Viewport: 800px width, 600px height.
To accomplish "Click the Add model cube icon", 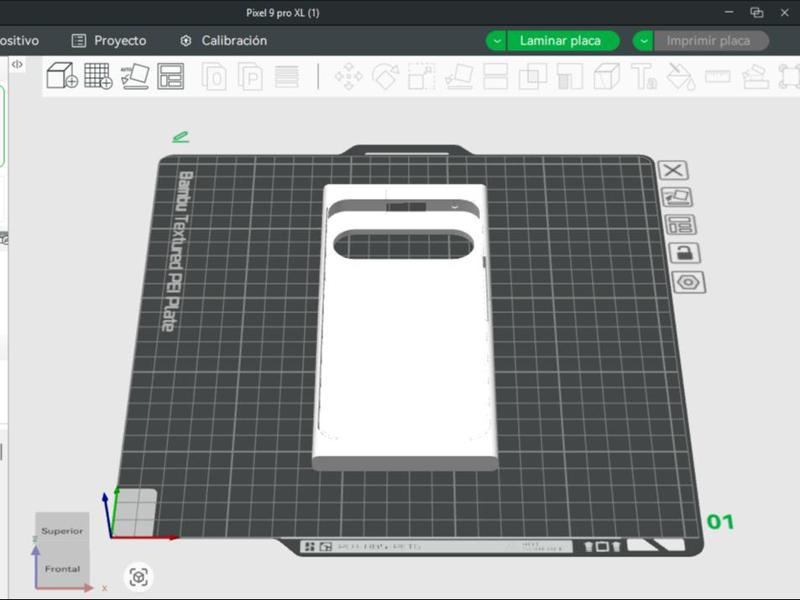I will coord(62,76).
